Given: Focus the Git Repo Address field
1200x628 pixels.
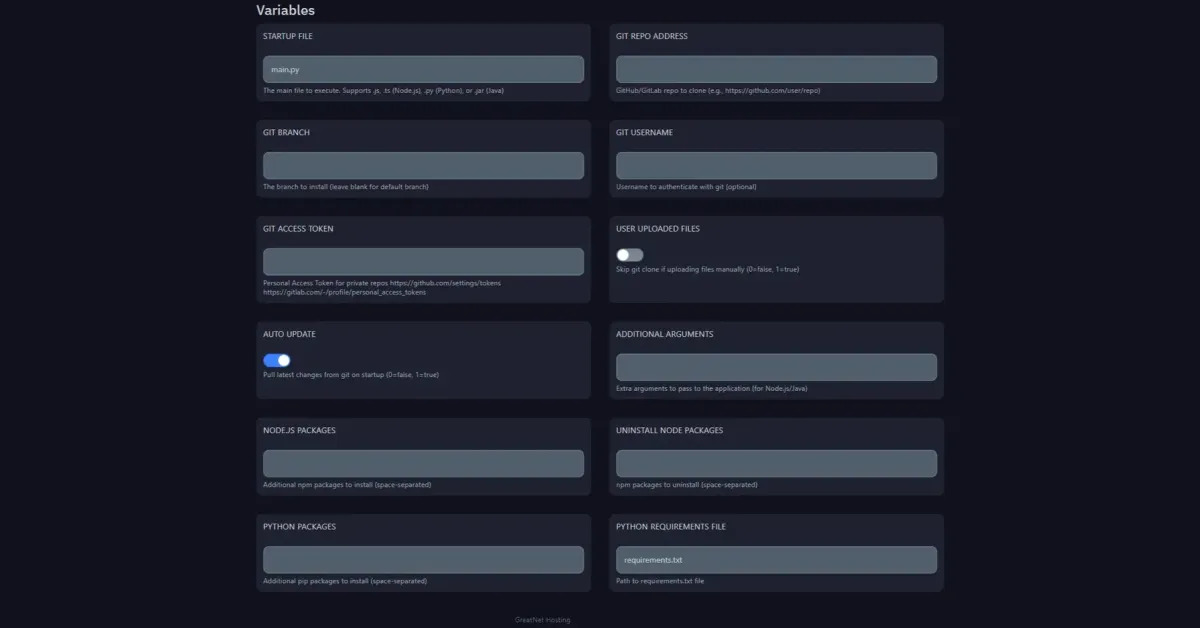Looking at the screenshot, I should (776, 69).
